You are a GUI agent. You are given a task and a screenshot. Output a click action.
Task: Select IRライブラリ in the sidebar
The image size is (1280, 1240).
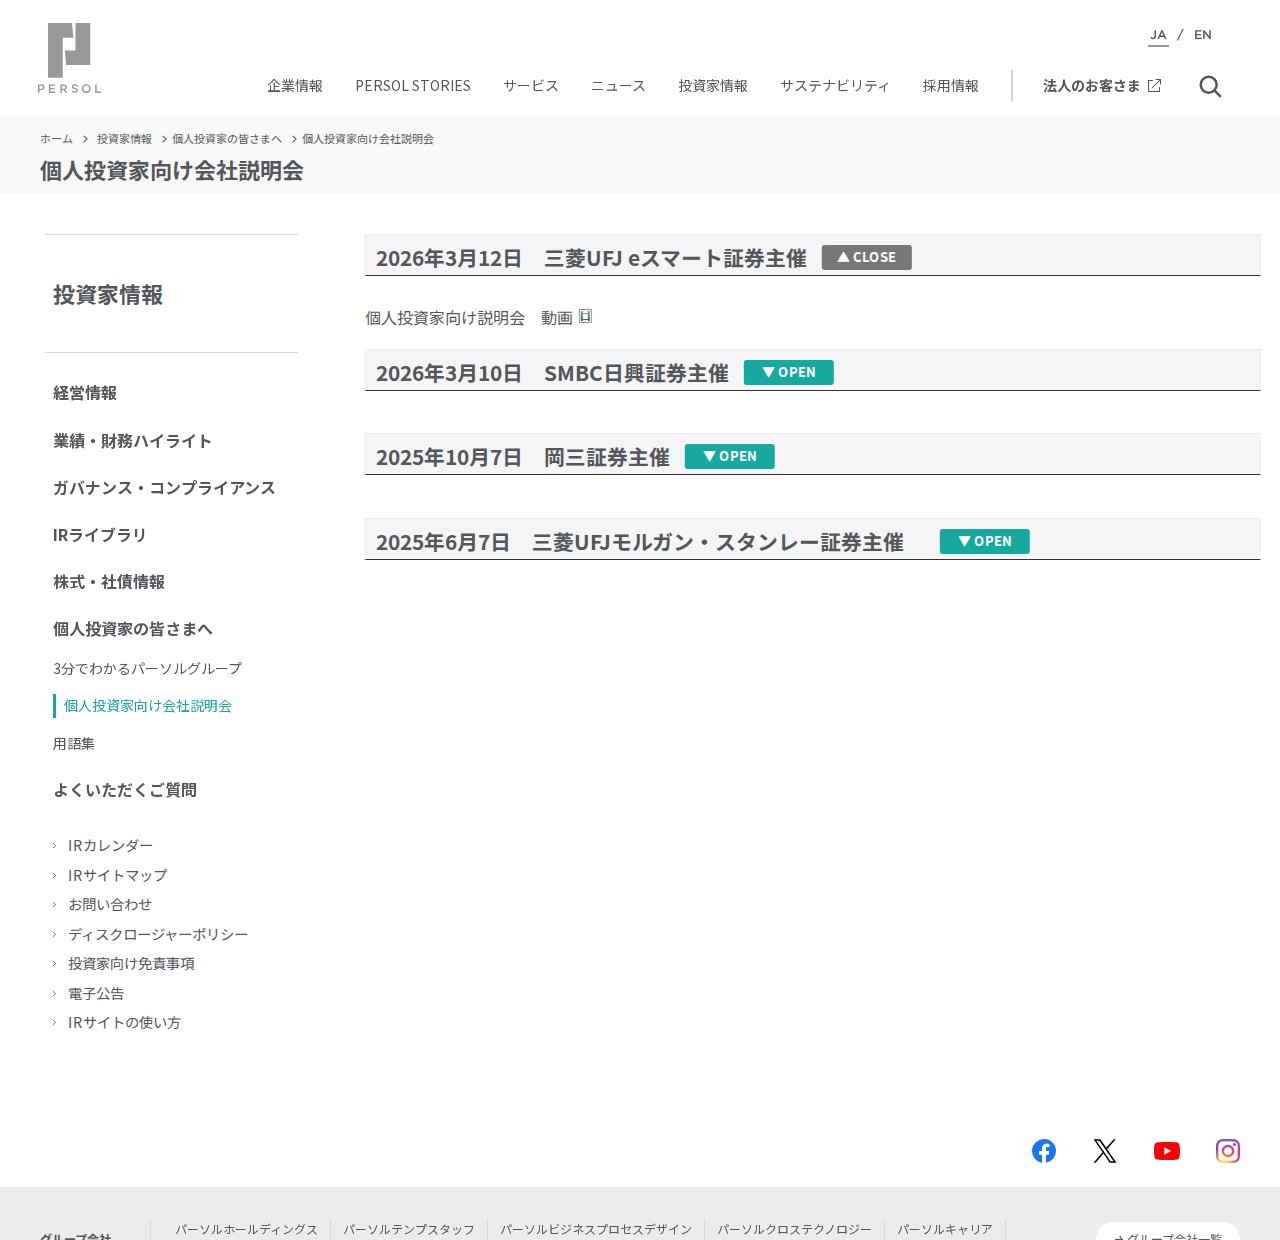[x=100, y=535]
